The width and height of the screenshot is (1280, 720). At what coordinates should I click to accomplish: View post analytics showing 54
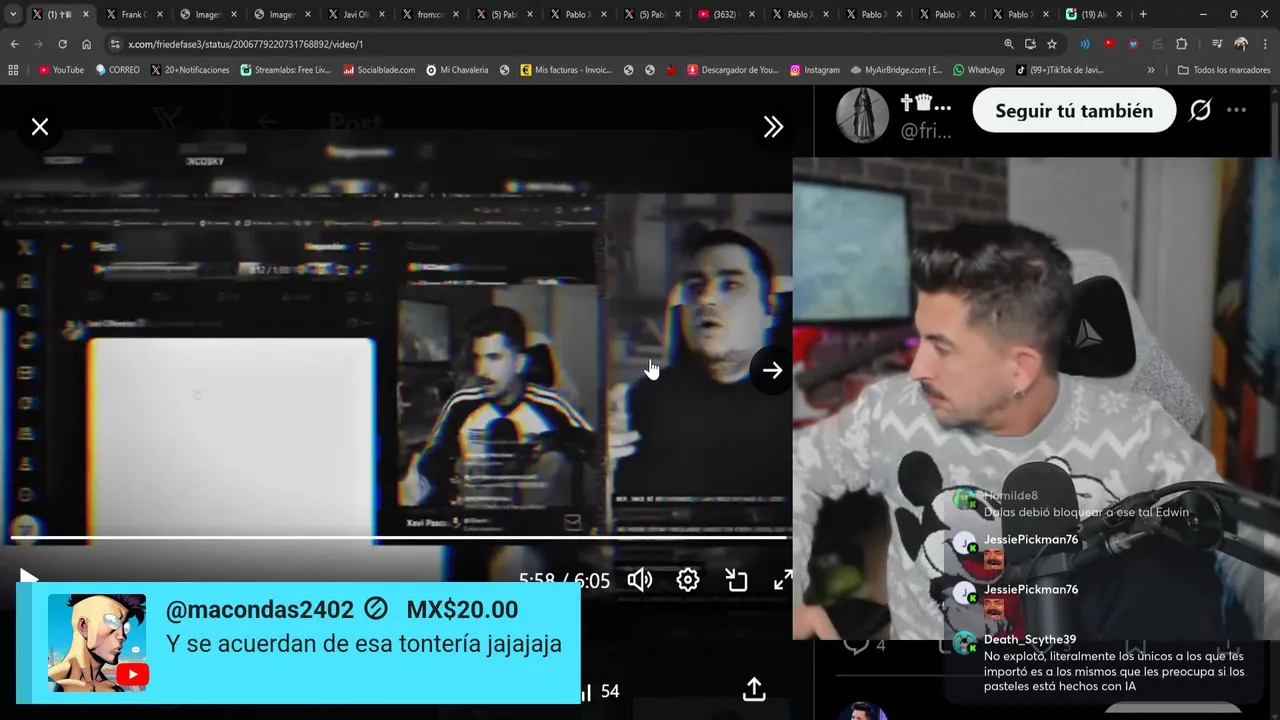[600, 691]
